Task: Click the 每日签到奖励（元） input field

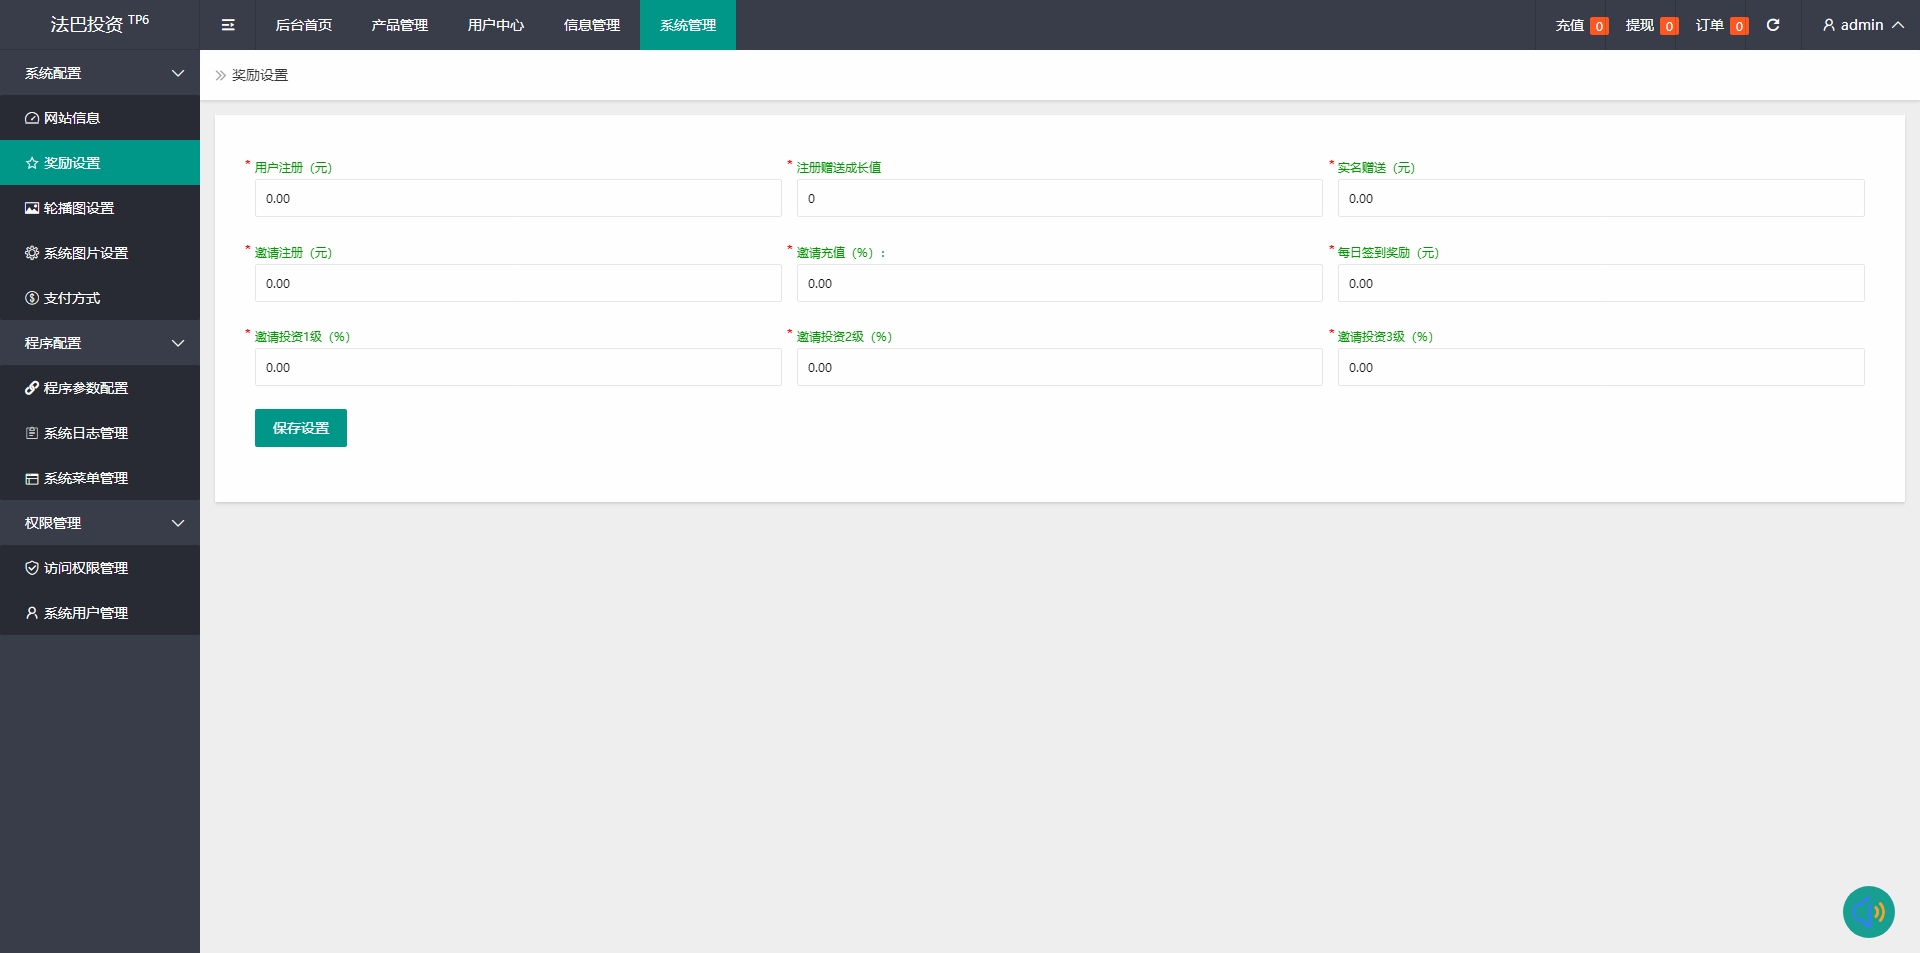Action: pos(1600,283)
